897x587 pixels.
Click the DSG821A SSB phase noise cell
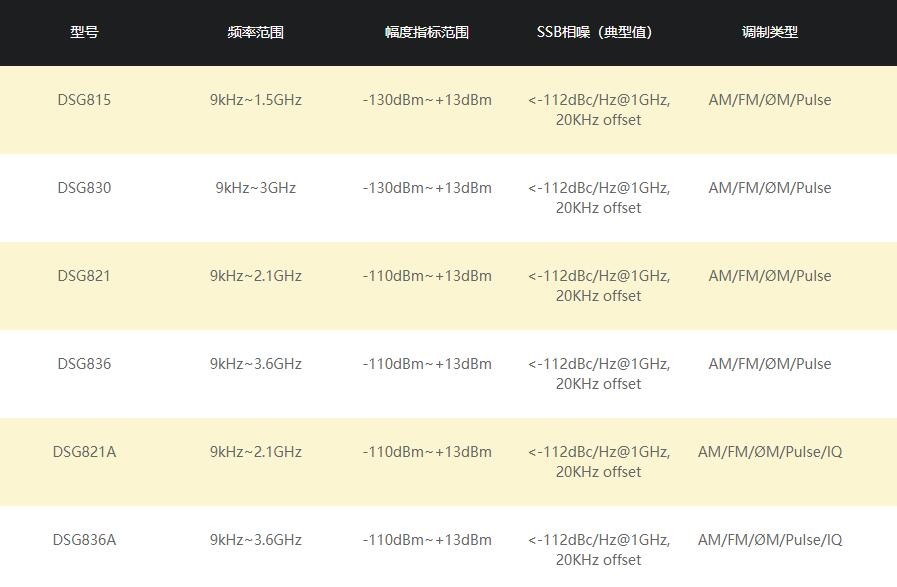pos(598,462)
